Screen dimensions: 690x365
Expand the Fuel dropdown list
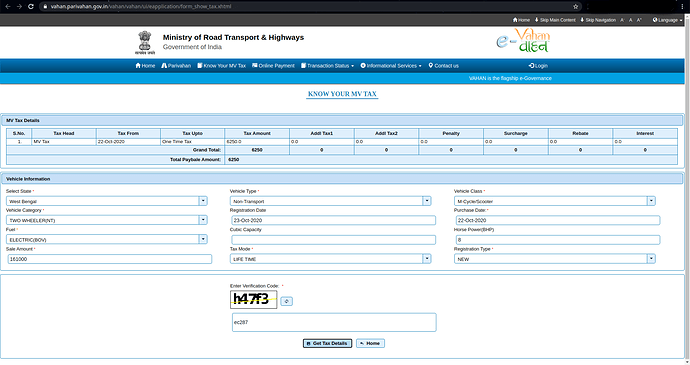pyautogui.click(x=106, y=240)
